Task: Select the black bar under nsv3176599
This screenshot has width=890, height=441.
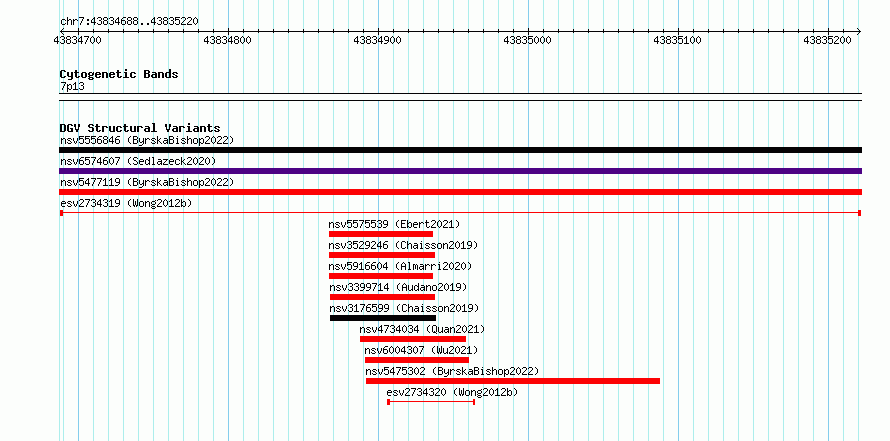Action: (383, 318)
